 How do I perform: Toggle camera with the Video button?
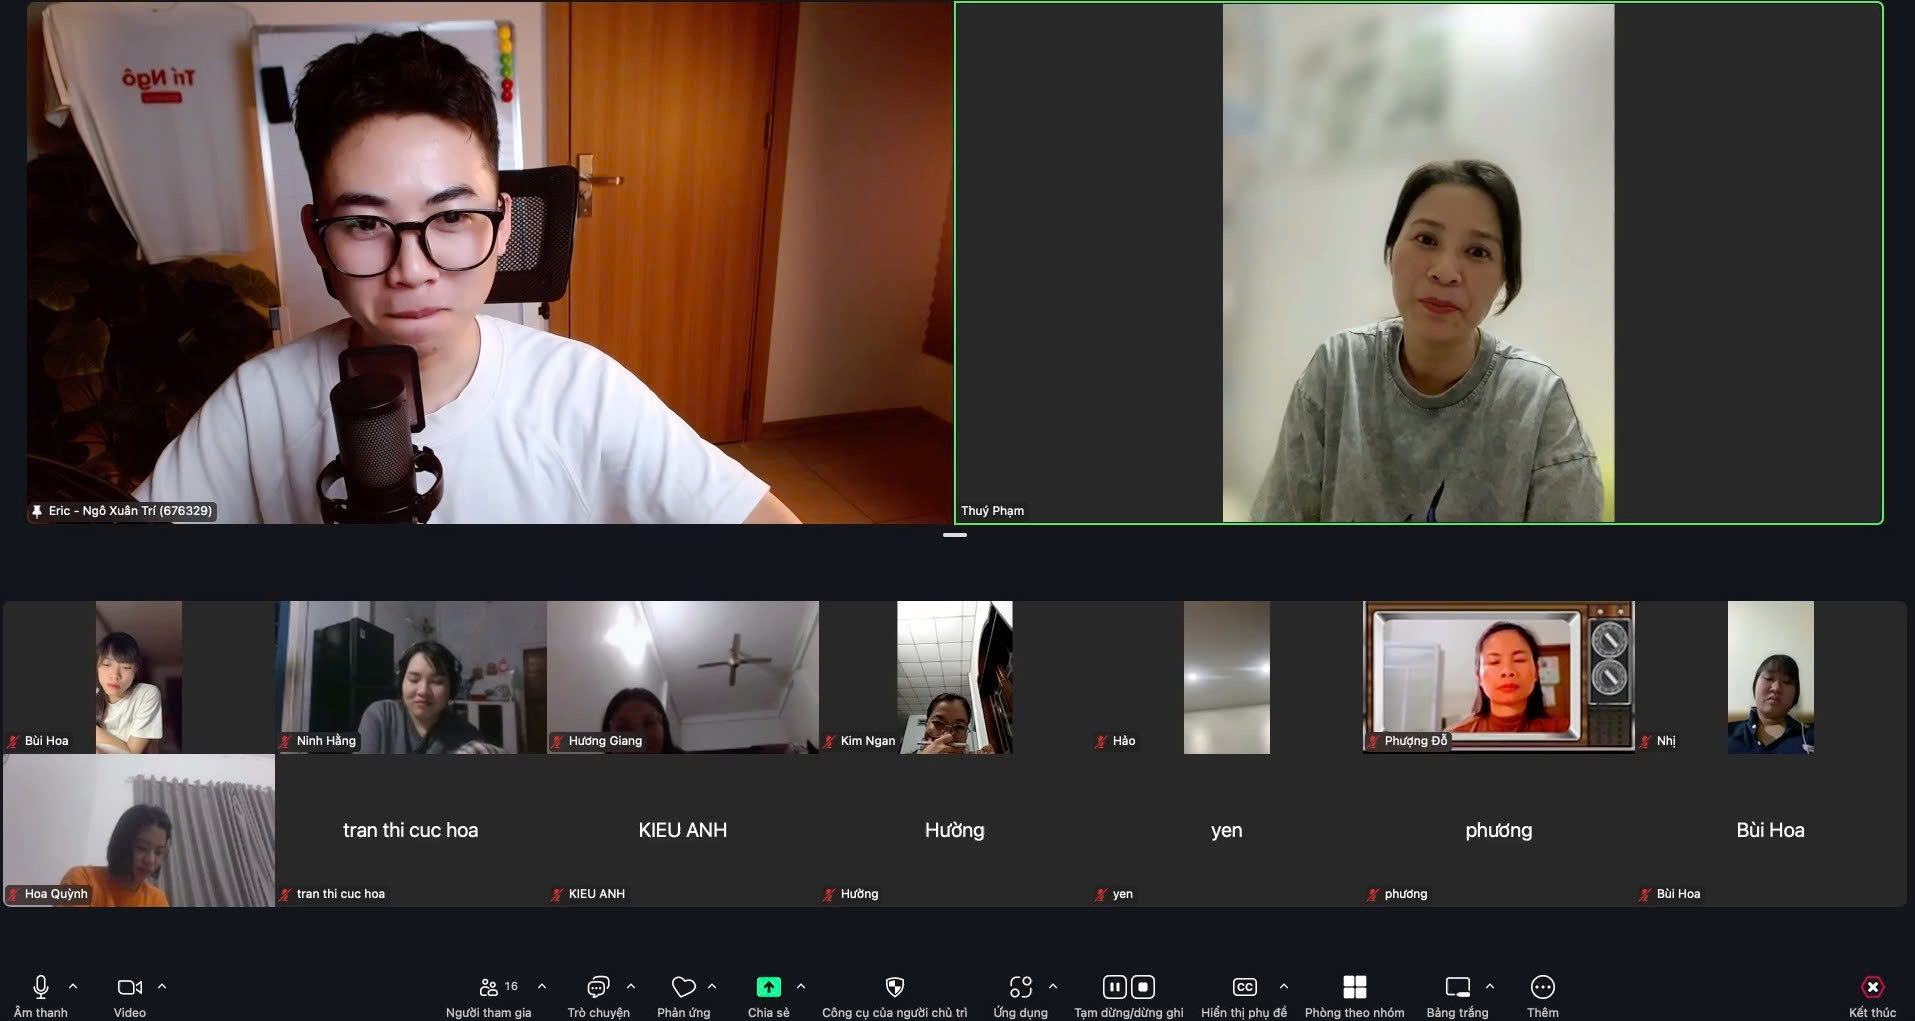coord(129,988)
